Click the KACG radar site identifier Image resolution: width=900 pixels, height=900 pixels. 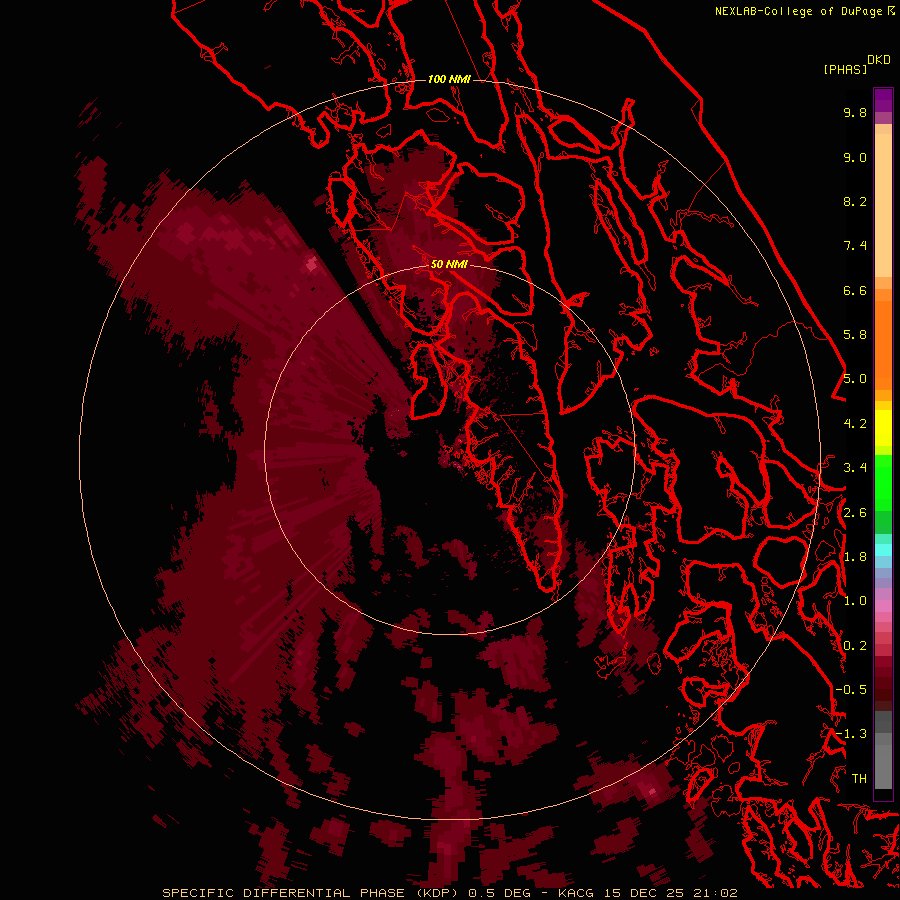coord(578,893)
